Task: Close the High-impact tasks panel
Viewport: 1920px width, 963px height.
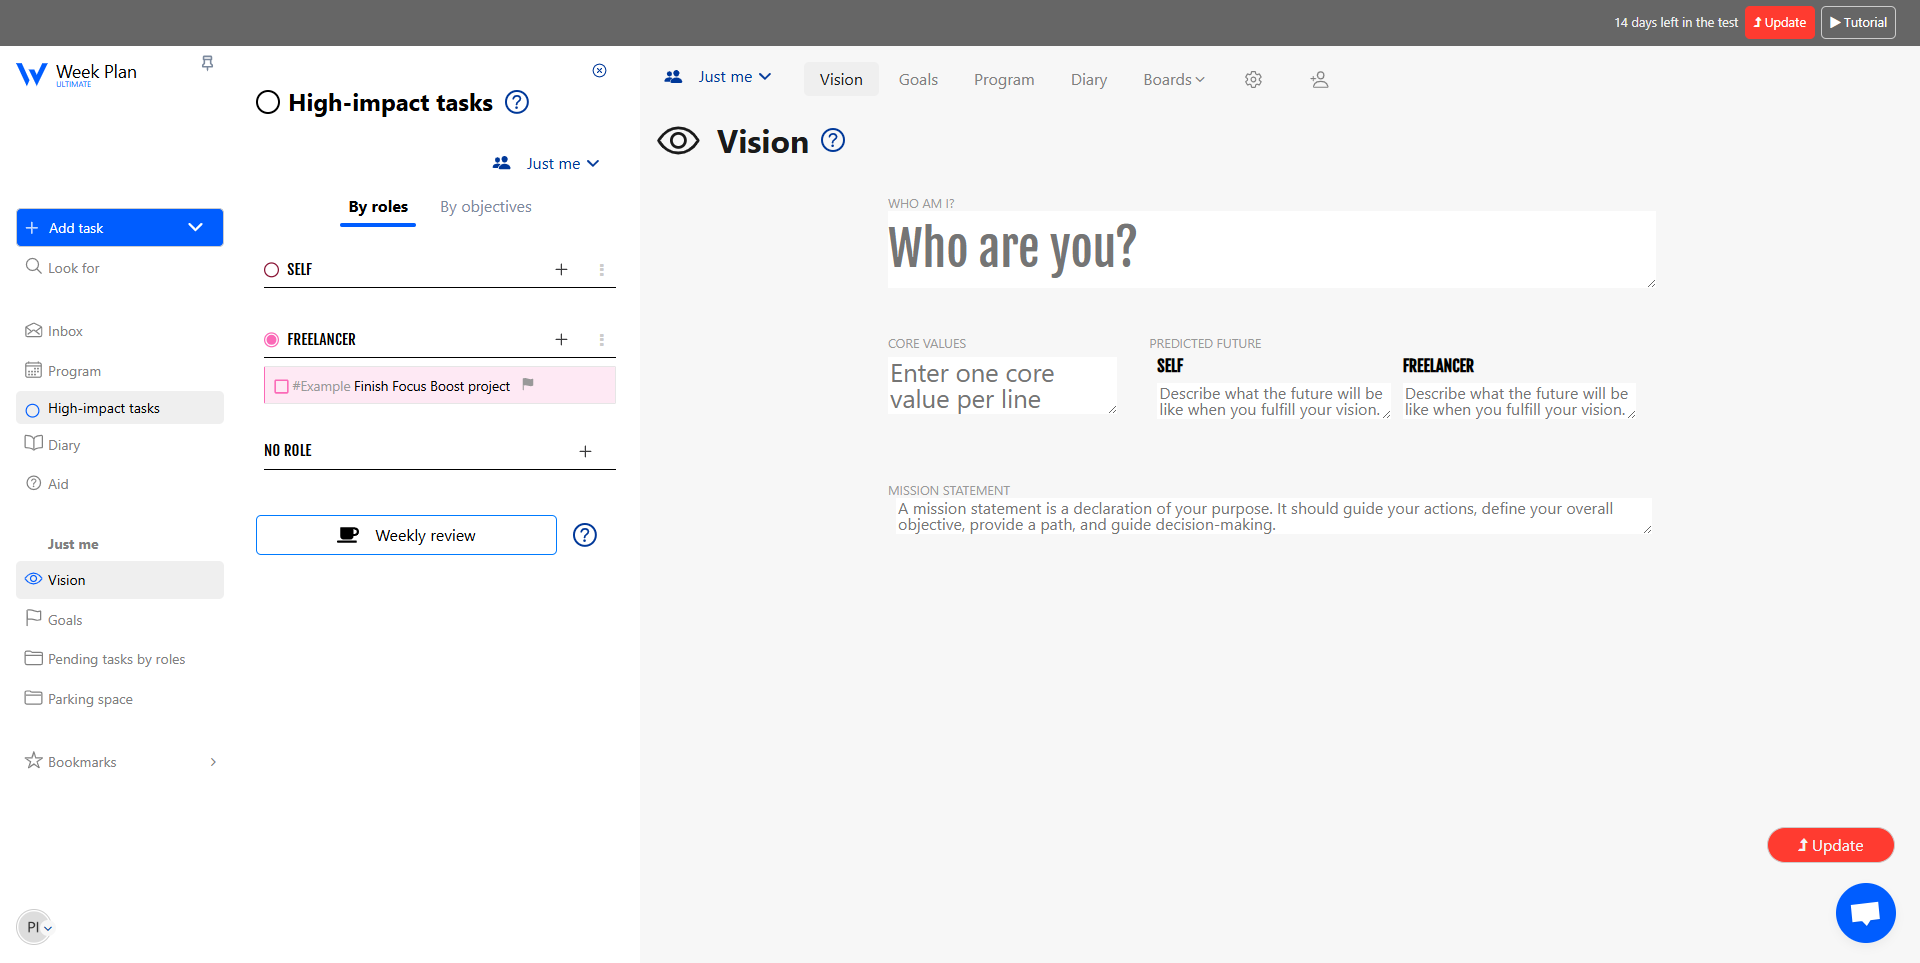Action: pyautogui.click(x=599, y=70)
